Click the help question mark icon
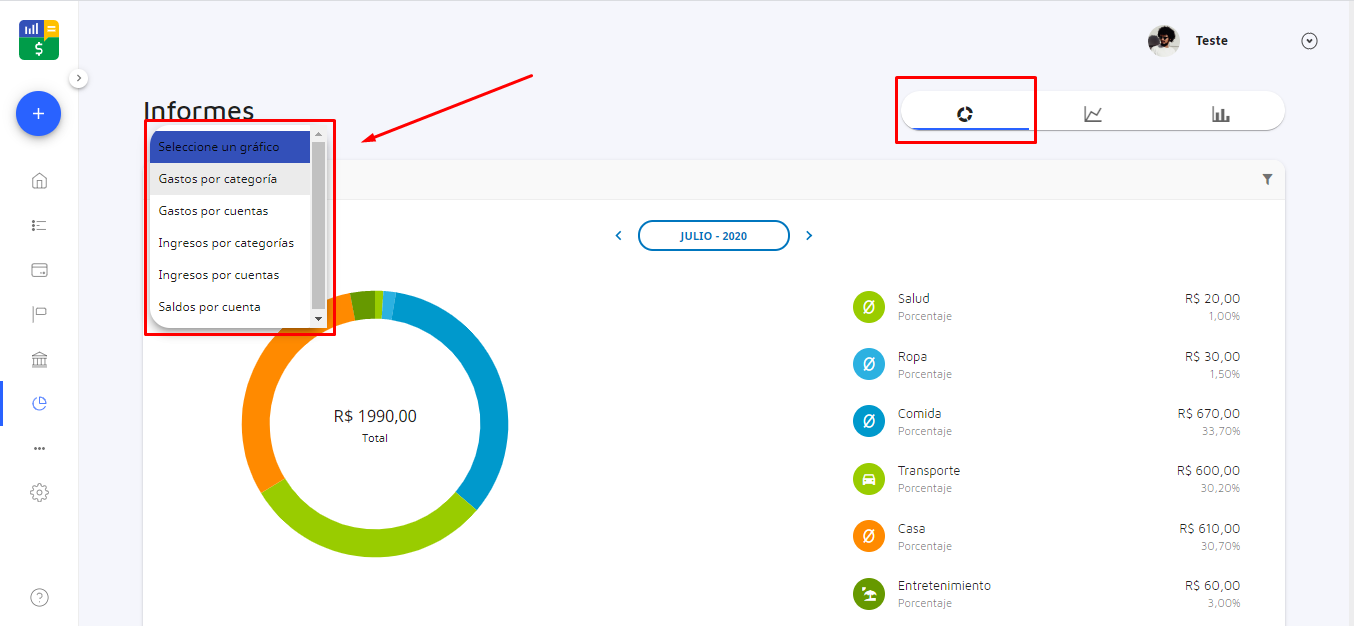 pos(39,598)
